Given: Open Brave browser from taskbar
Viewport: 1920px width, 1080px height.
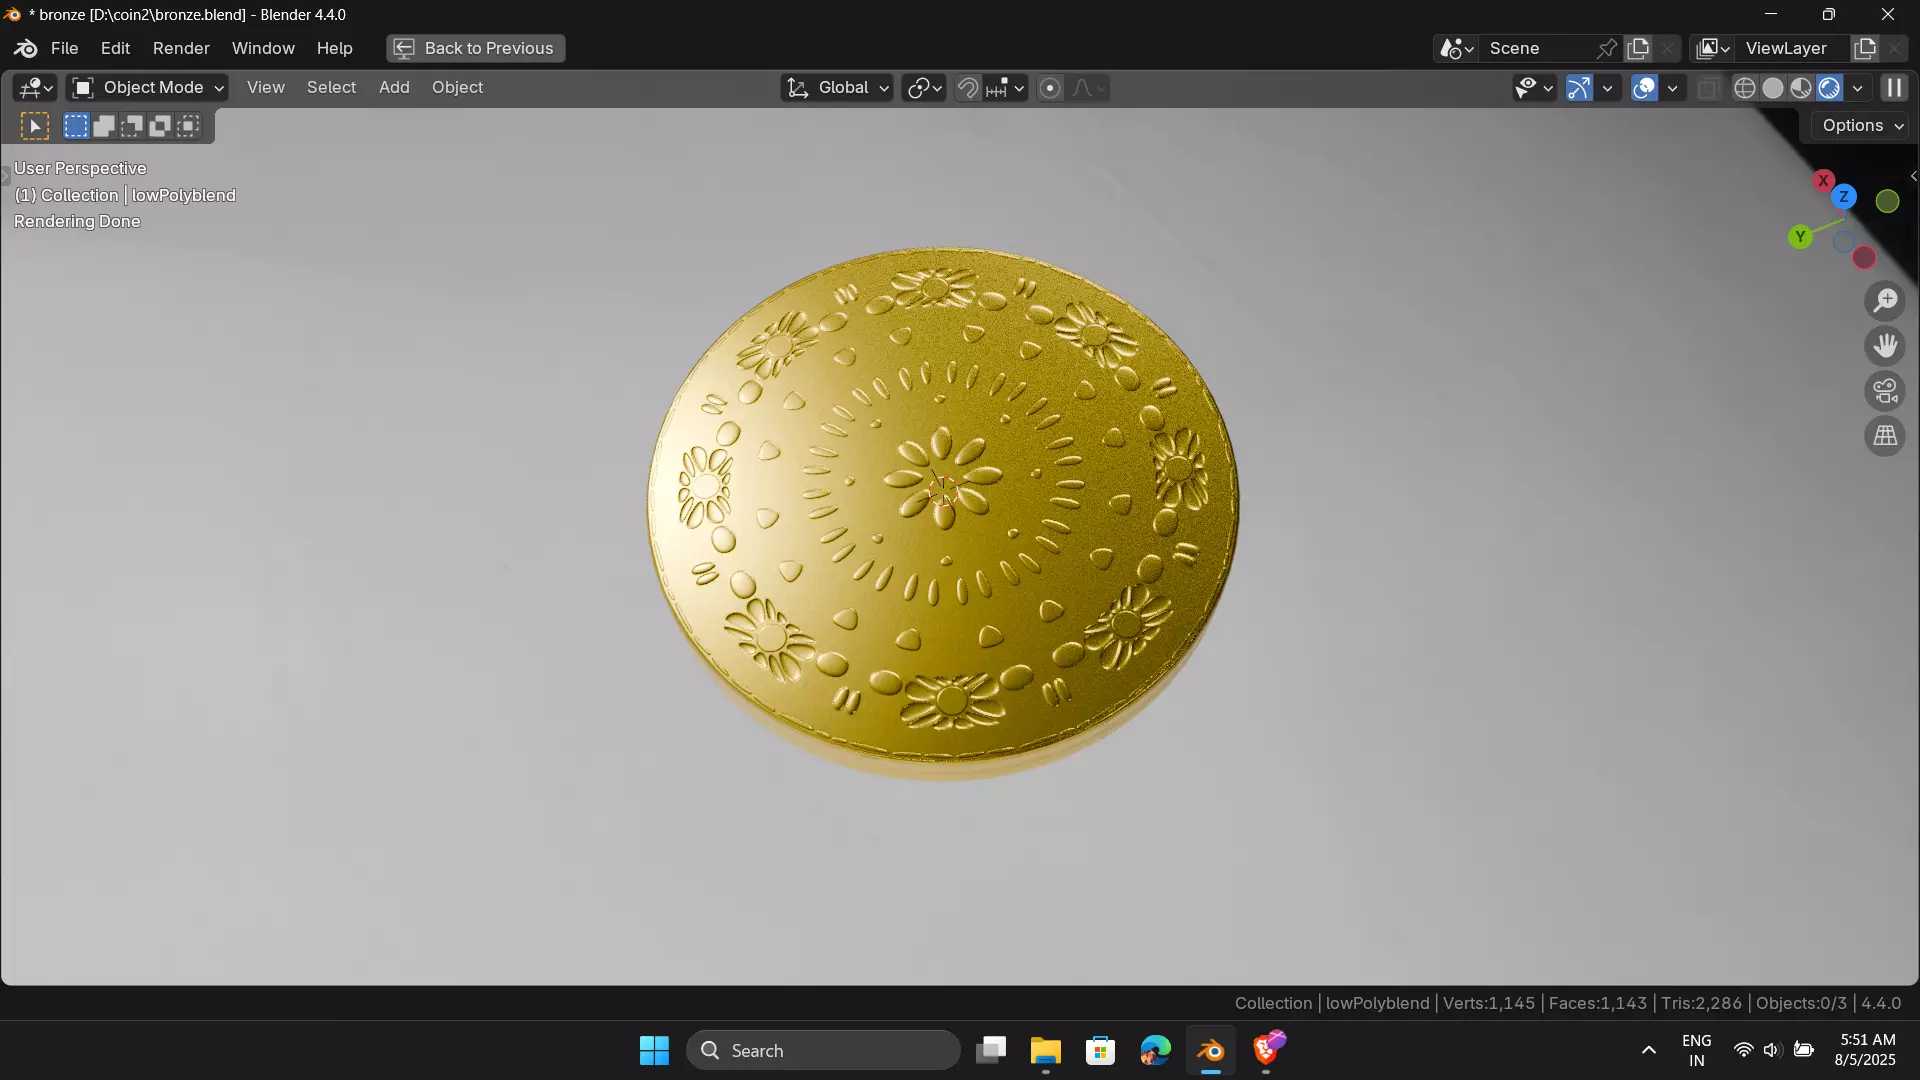Looking at the screenshot, I should [1267, 1051].
